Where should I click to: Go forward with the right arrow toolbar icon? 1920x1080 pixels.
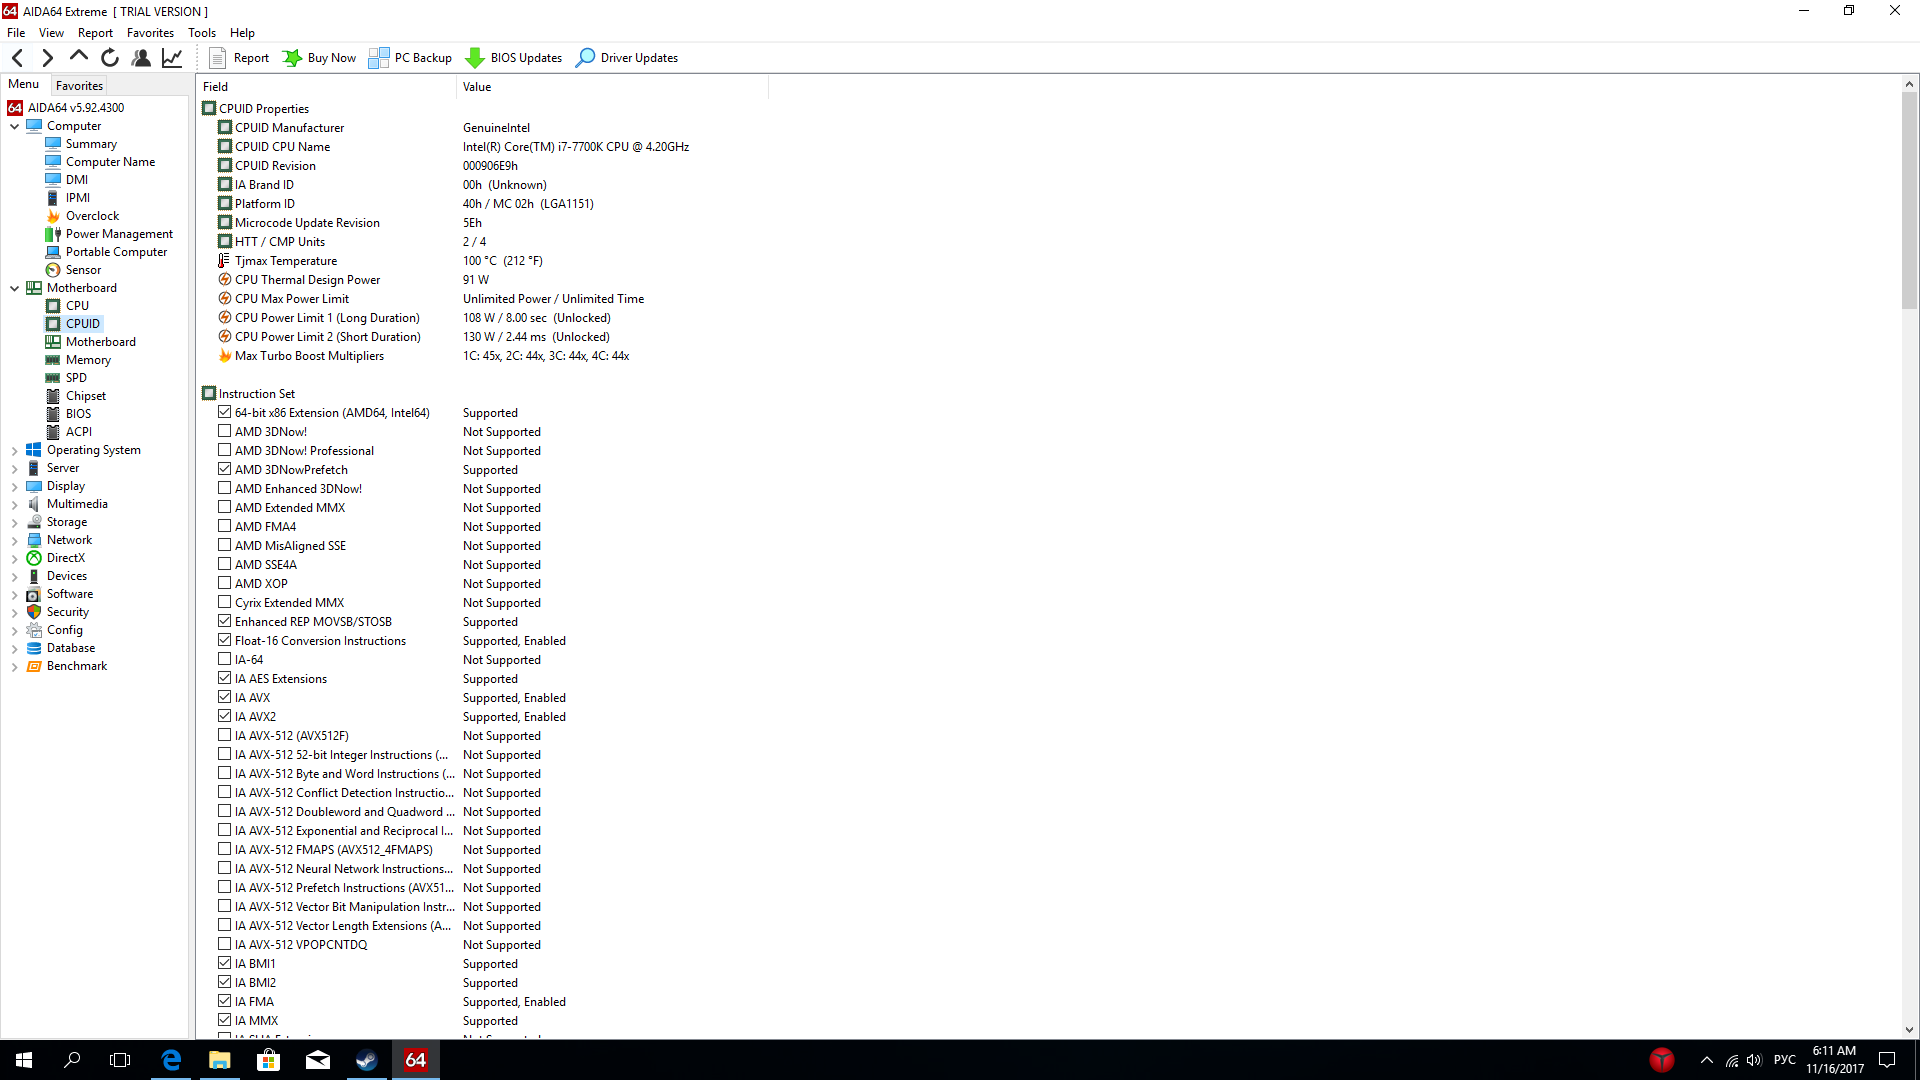(47, 58)
